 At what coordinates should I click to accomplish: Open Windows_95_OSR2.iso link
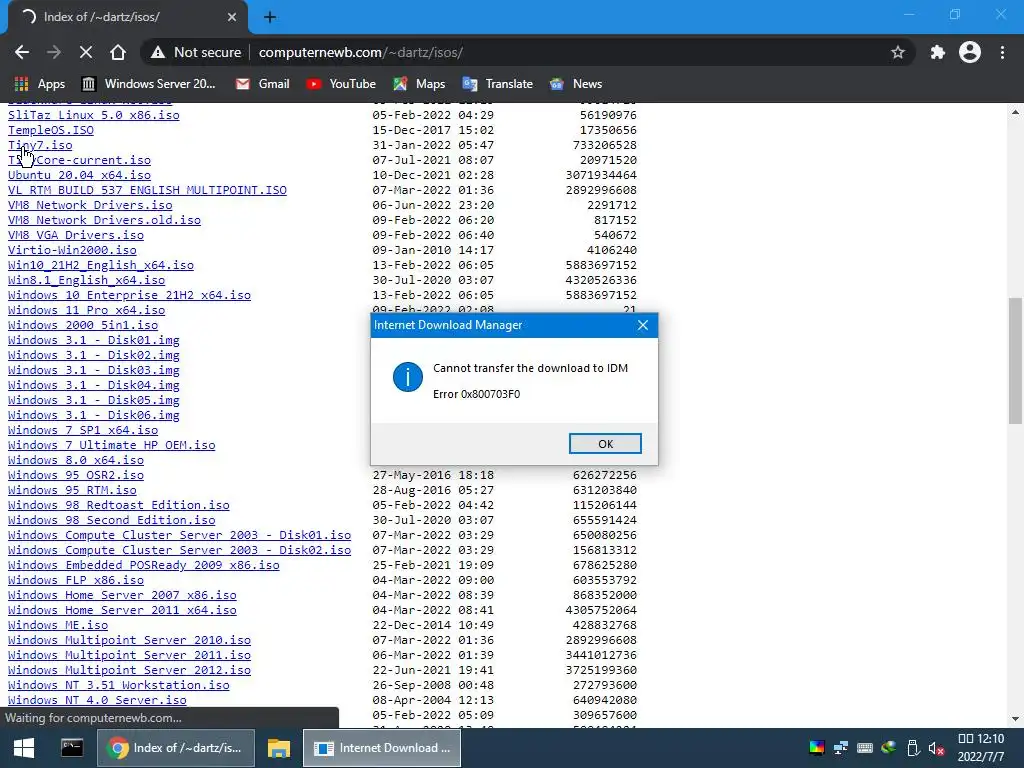pos(76,475)
